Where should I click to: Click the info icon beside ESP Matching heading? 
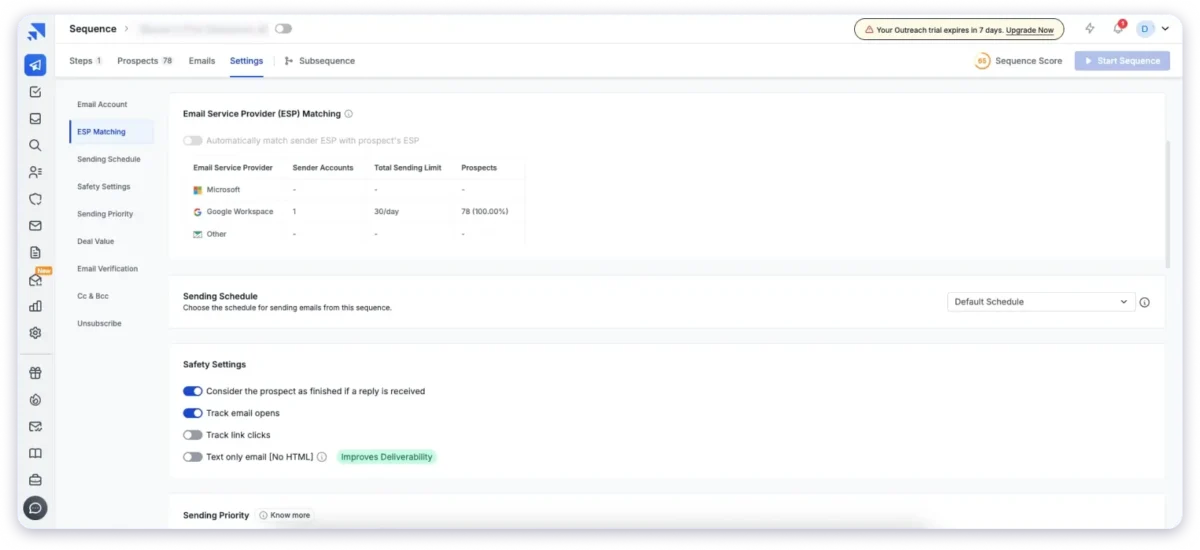[x=348, y=114]
